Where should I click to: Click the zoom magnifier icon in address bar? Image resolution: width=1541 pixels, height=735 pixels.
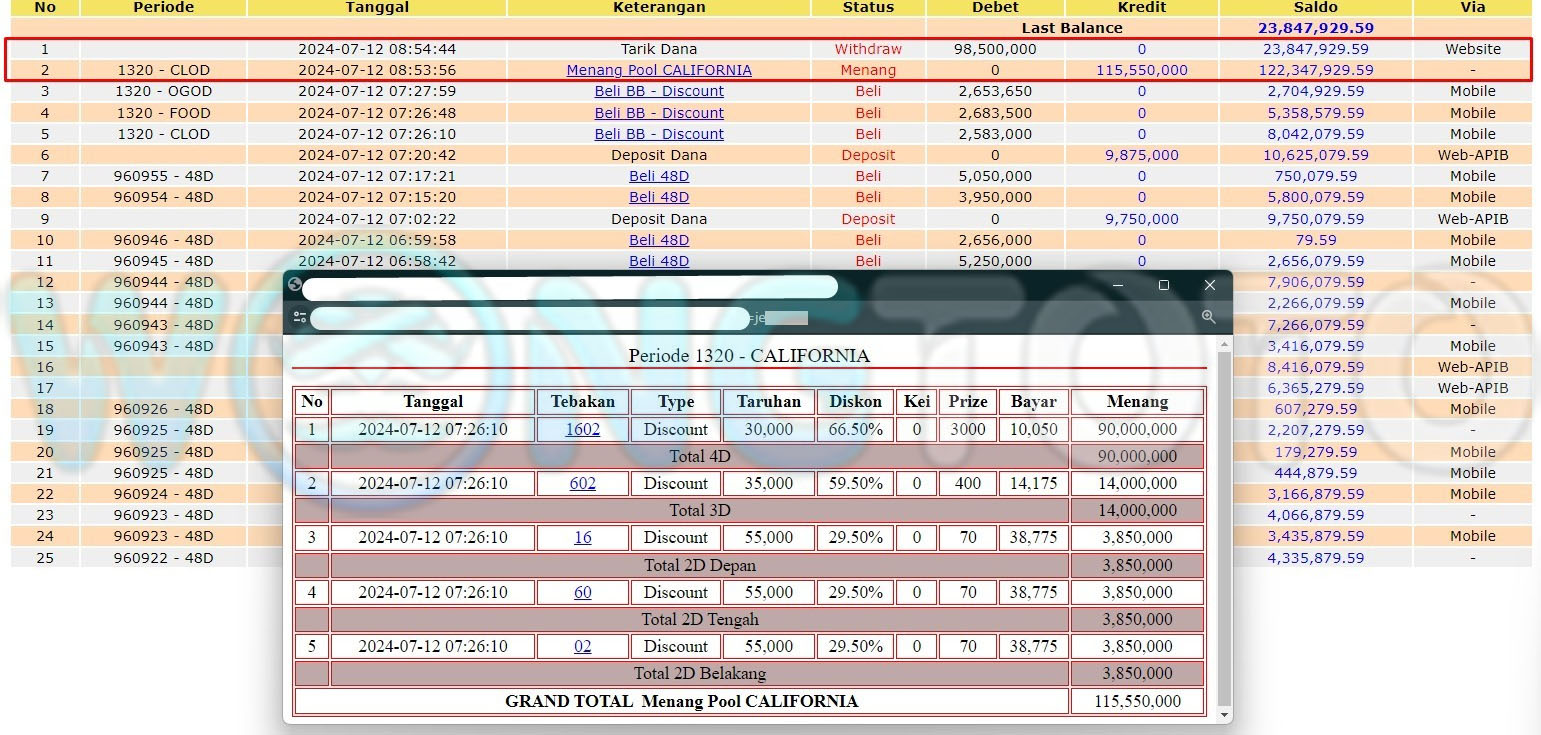(1208, 317)
